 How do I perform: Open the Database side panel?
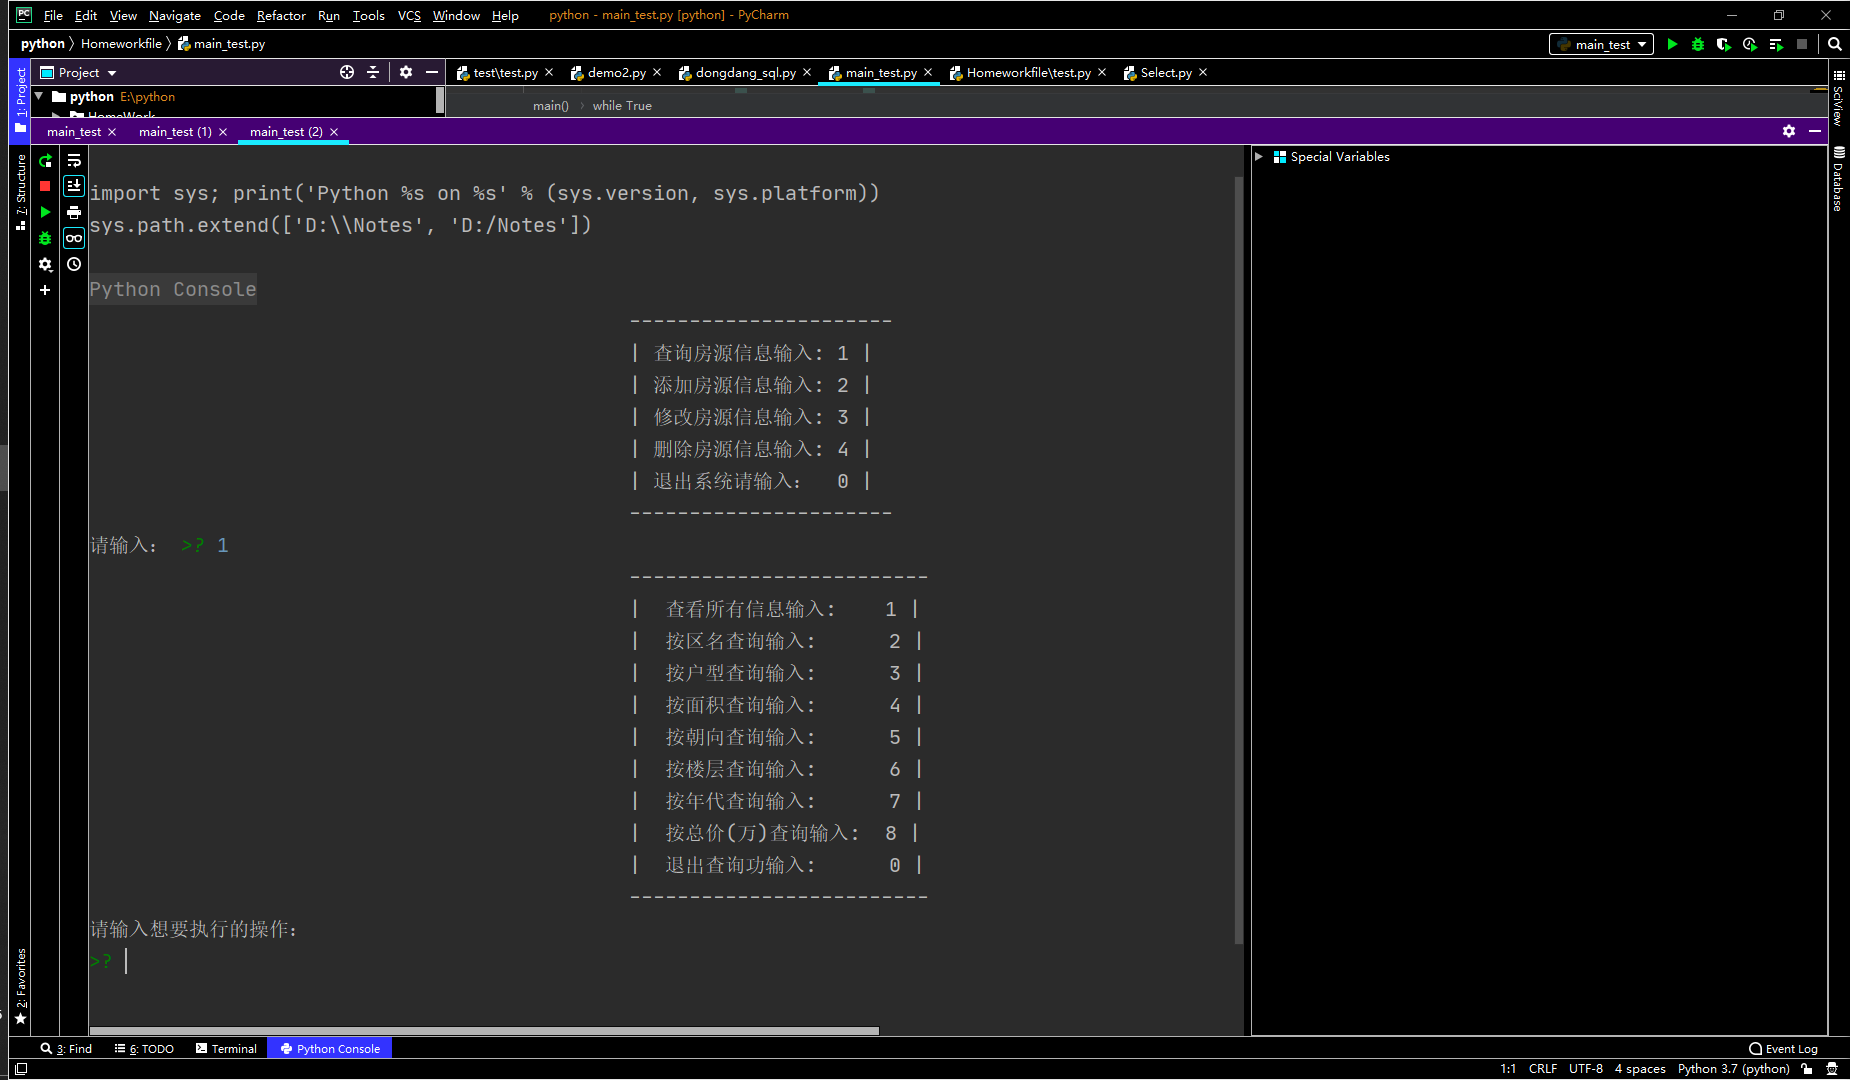[x=1838, y=179]
